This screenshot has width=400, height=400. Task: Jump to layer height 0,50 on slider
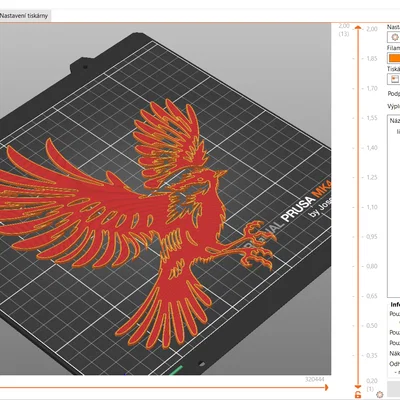tap(372, 326)
